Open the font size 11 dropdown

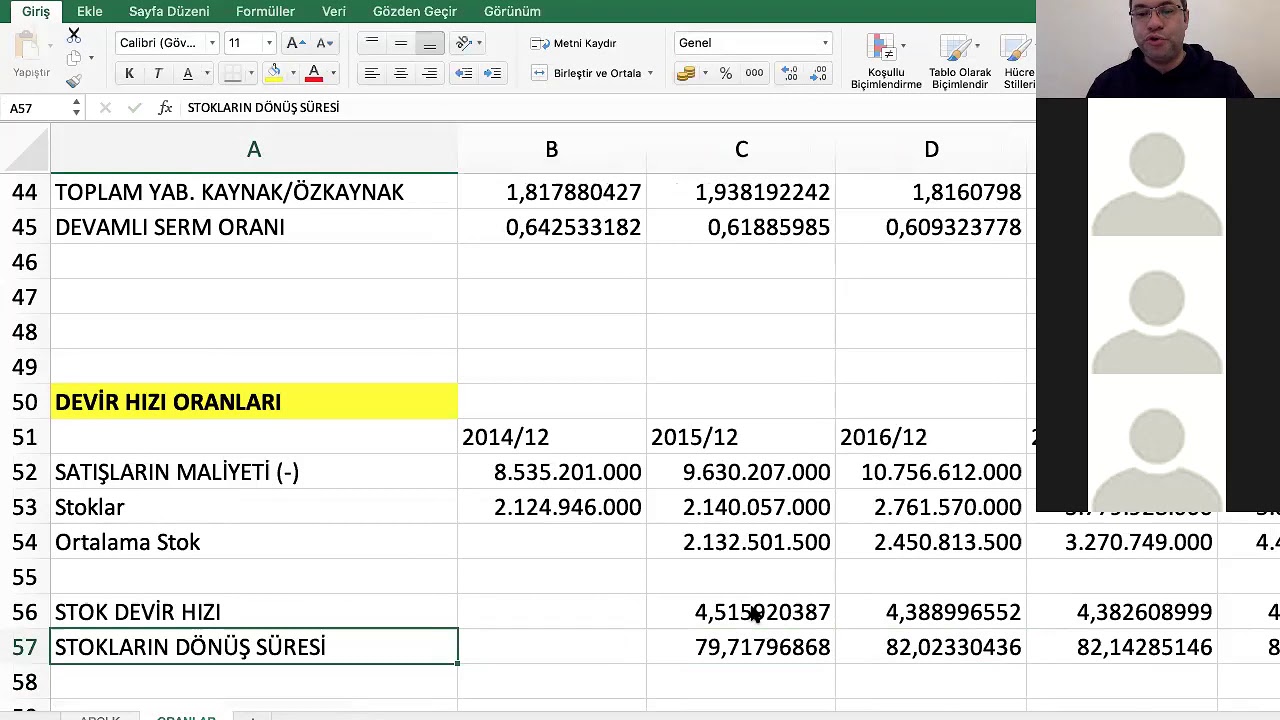coord(269,43)
